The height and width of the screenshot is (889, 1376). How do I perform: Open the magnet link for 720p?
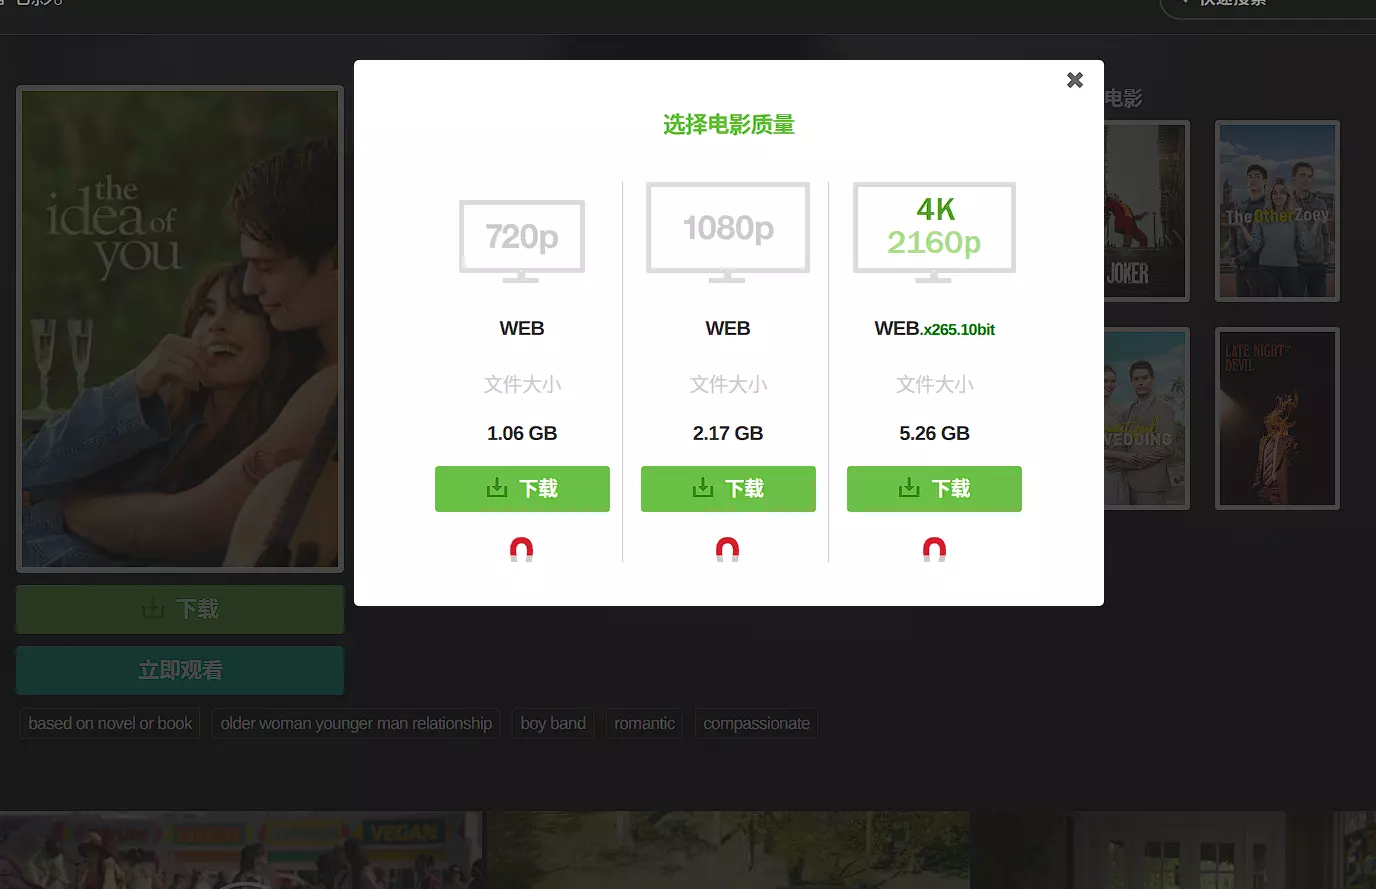[x=522, y=549]
